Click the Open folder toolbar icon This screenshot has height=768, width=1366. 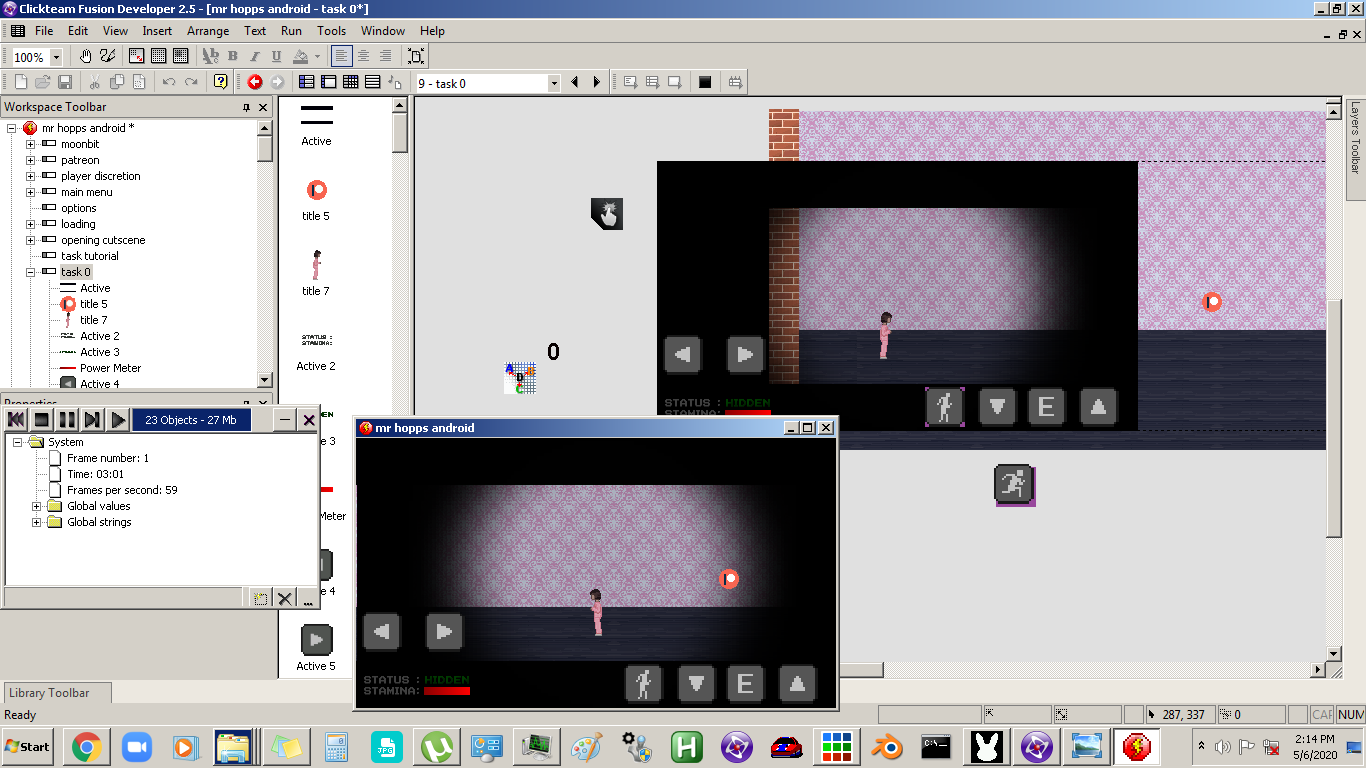(x=43, y=82)
